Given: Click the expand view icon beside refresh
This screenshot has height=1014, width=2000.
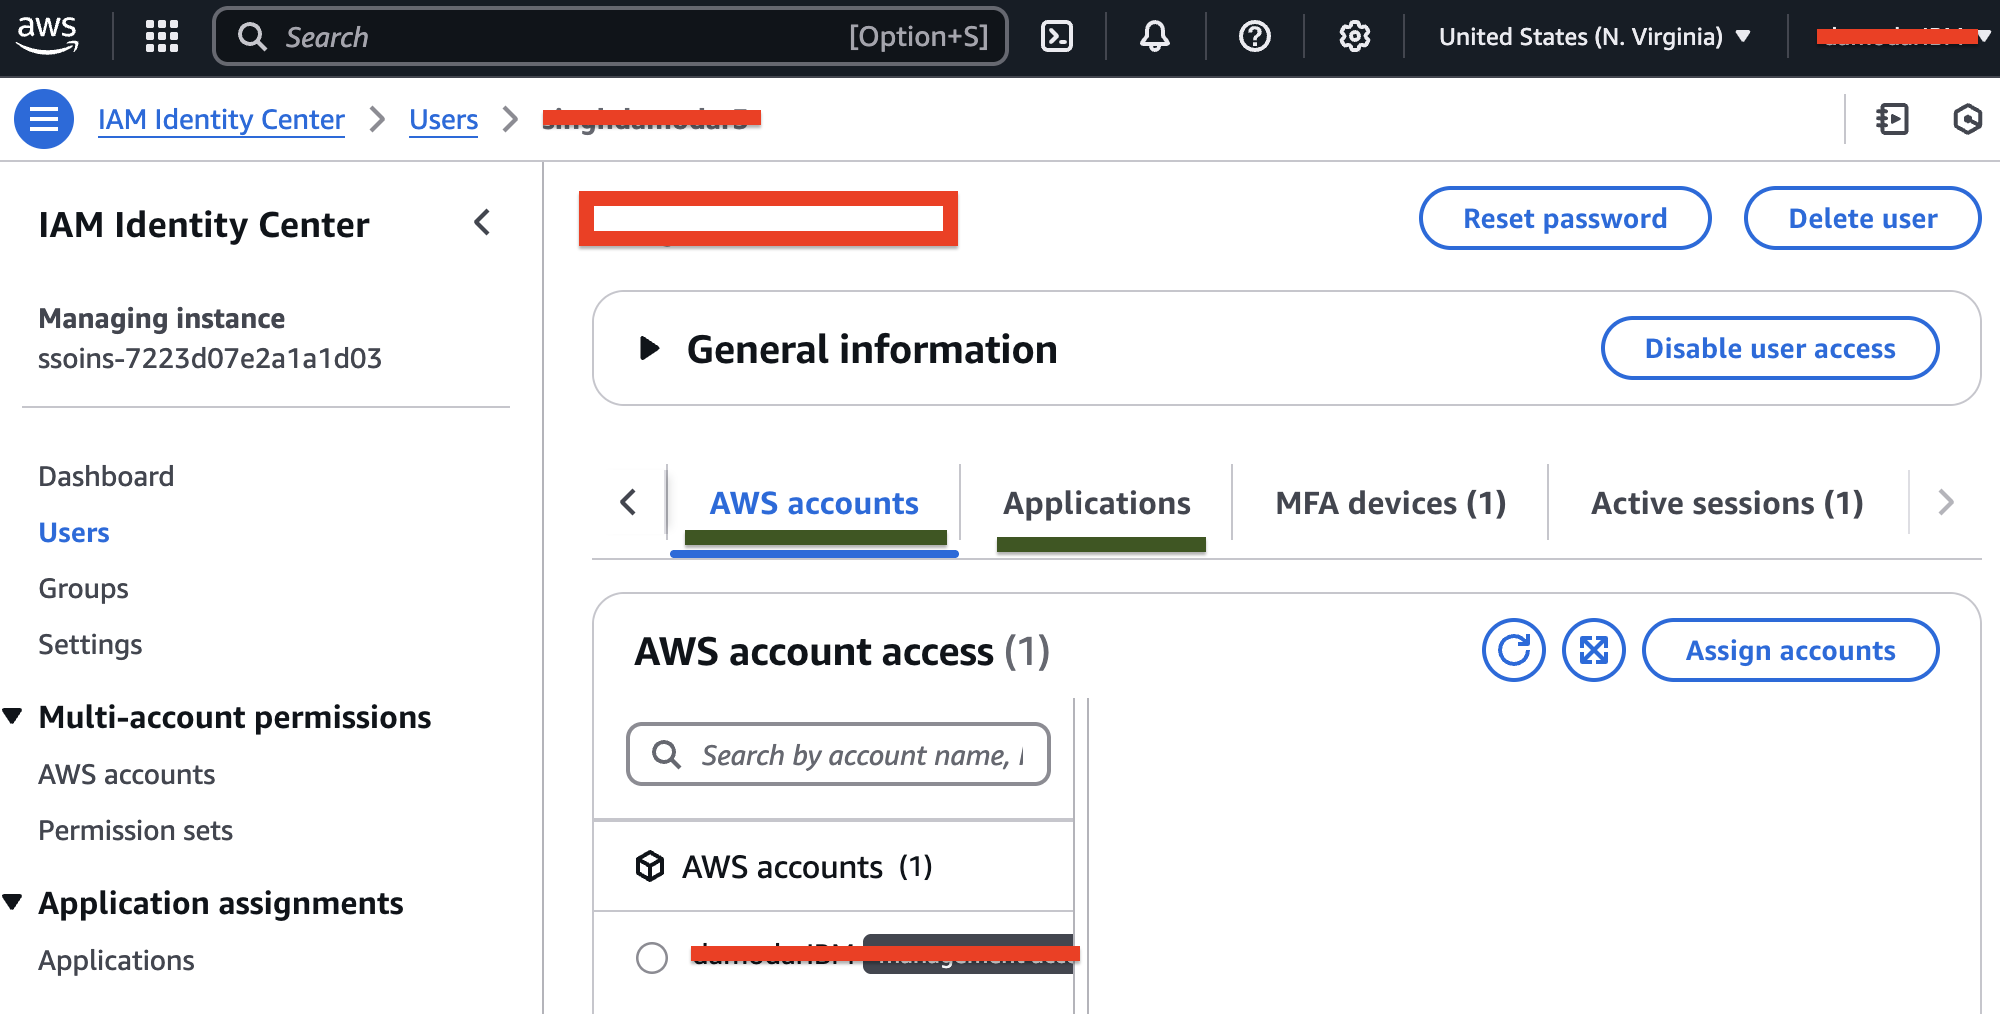Looking at the screenshot, I should point(1593,650).
